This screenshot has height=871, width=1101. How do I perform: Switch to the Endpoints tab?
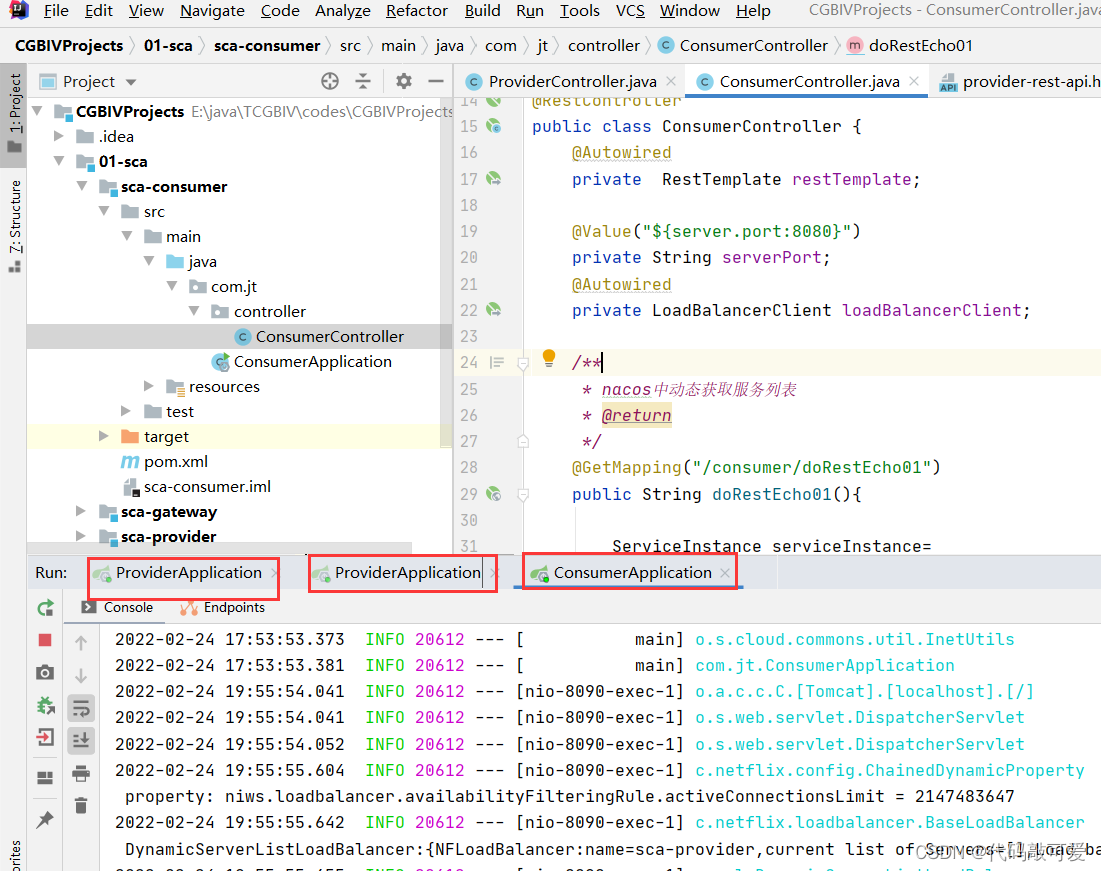tap(223, 608)
